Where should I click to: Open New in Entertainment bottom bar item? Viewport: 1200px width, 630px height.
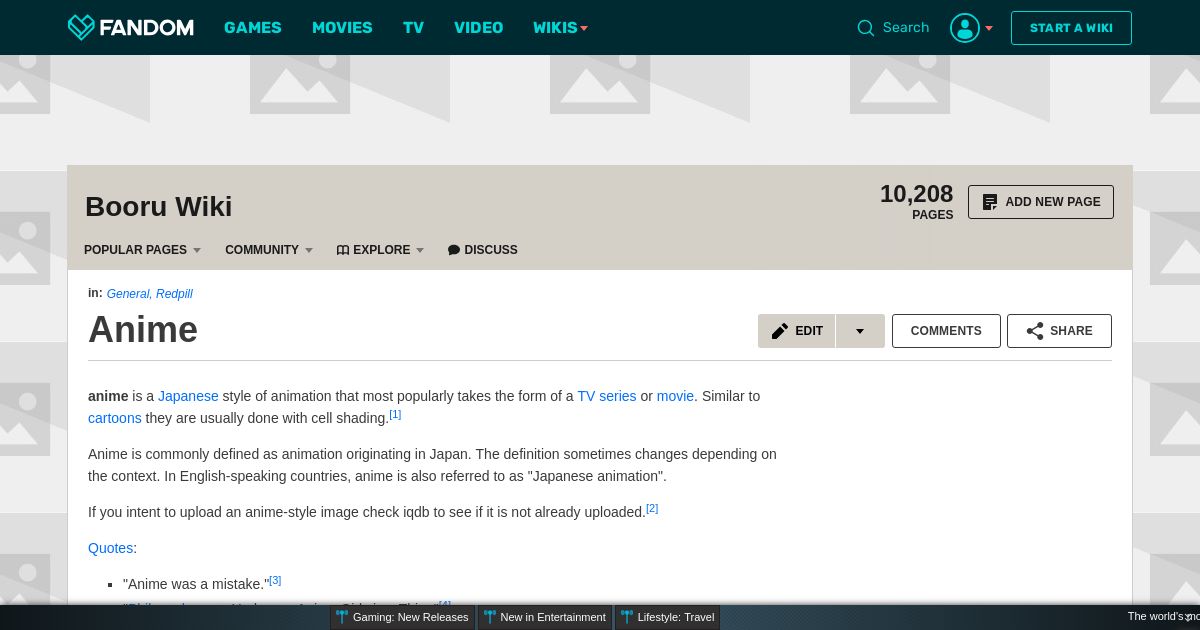pyautogui.click(x=545, y=617)
